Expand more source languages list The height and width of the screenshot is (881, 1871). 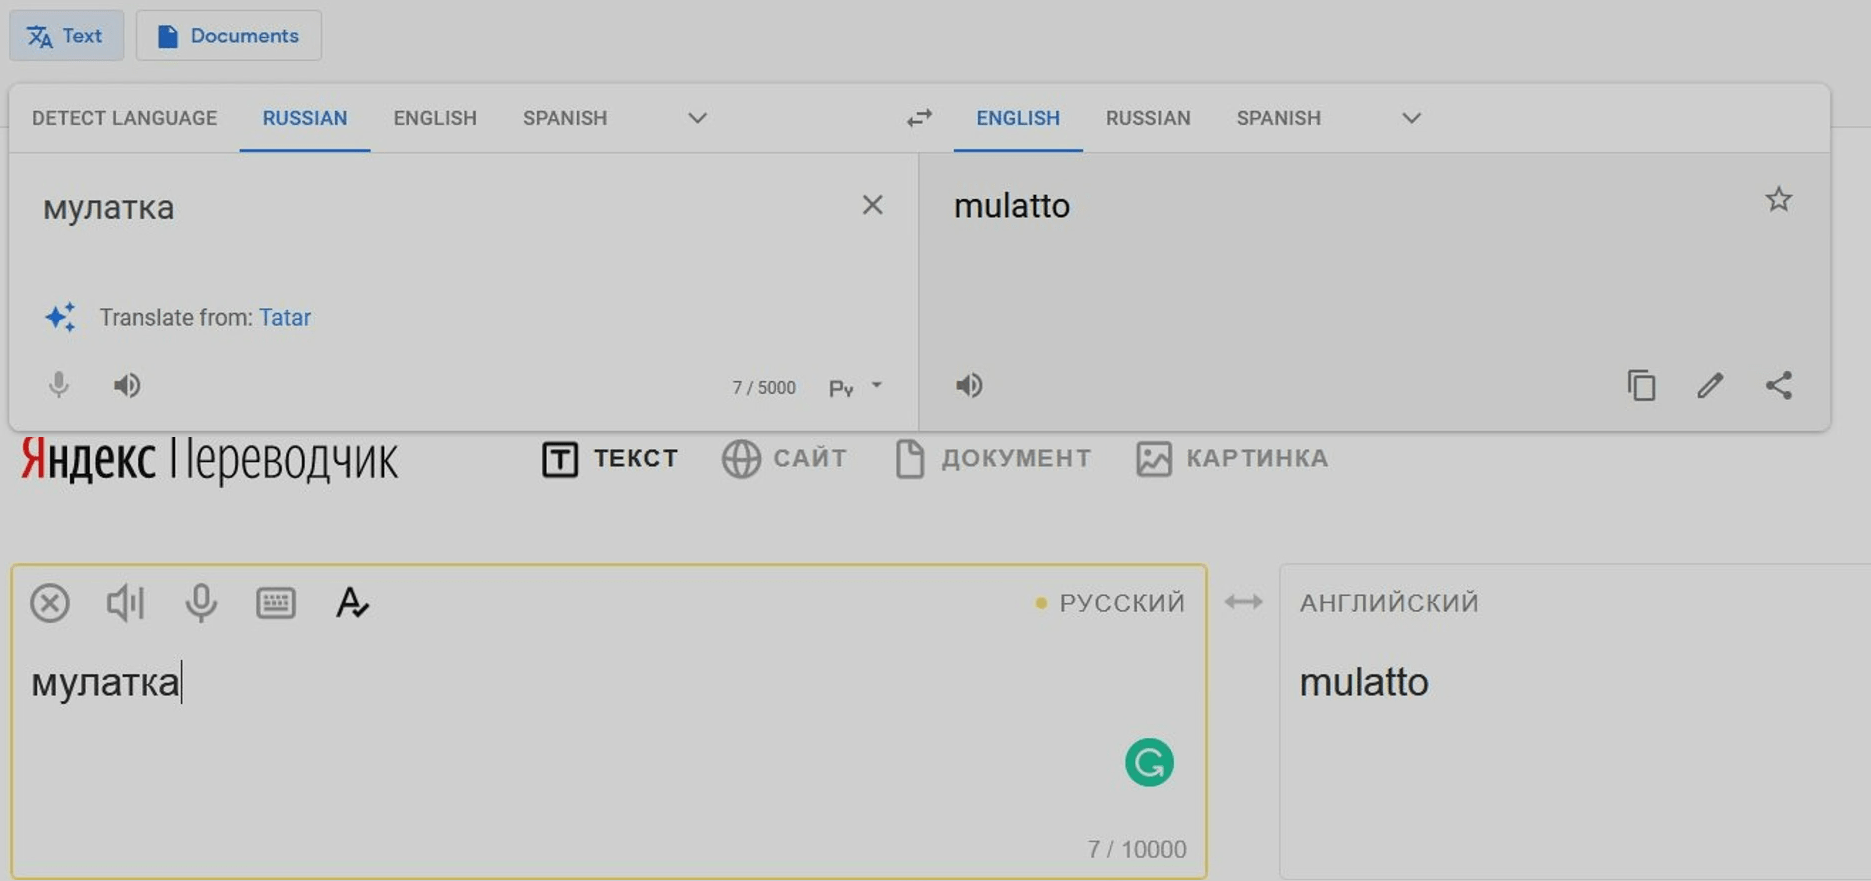[x=698, y=118]
